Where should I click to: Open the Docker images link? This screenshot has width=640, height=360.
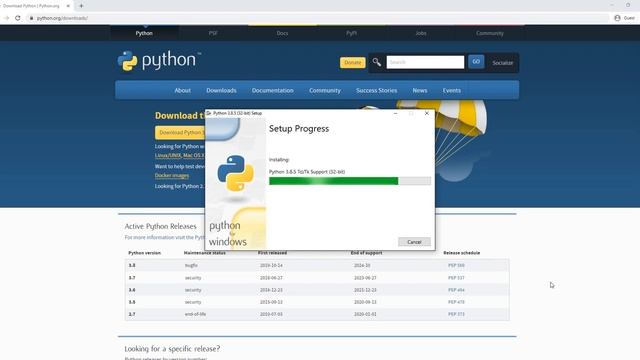172,176
